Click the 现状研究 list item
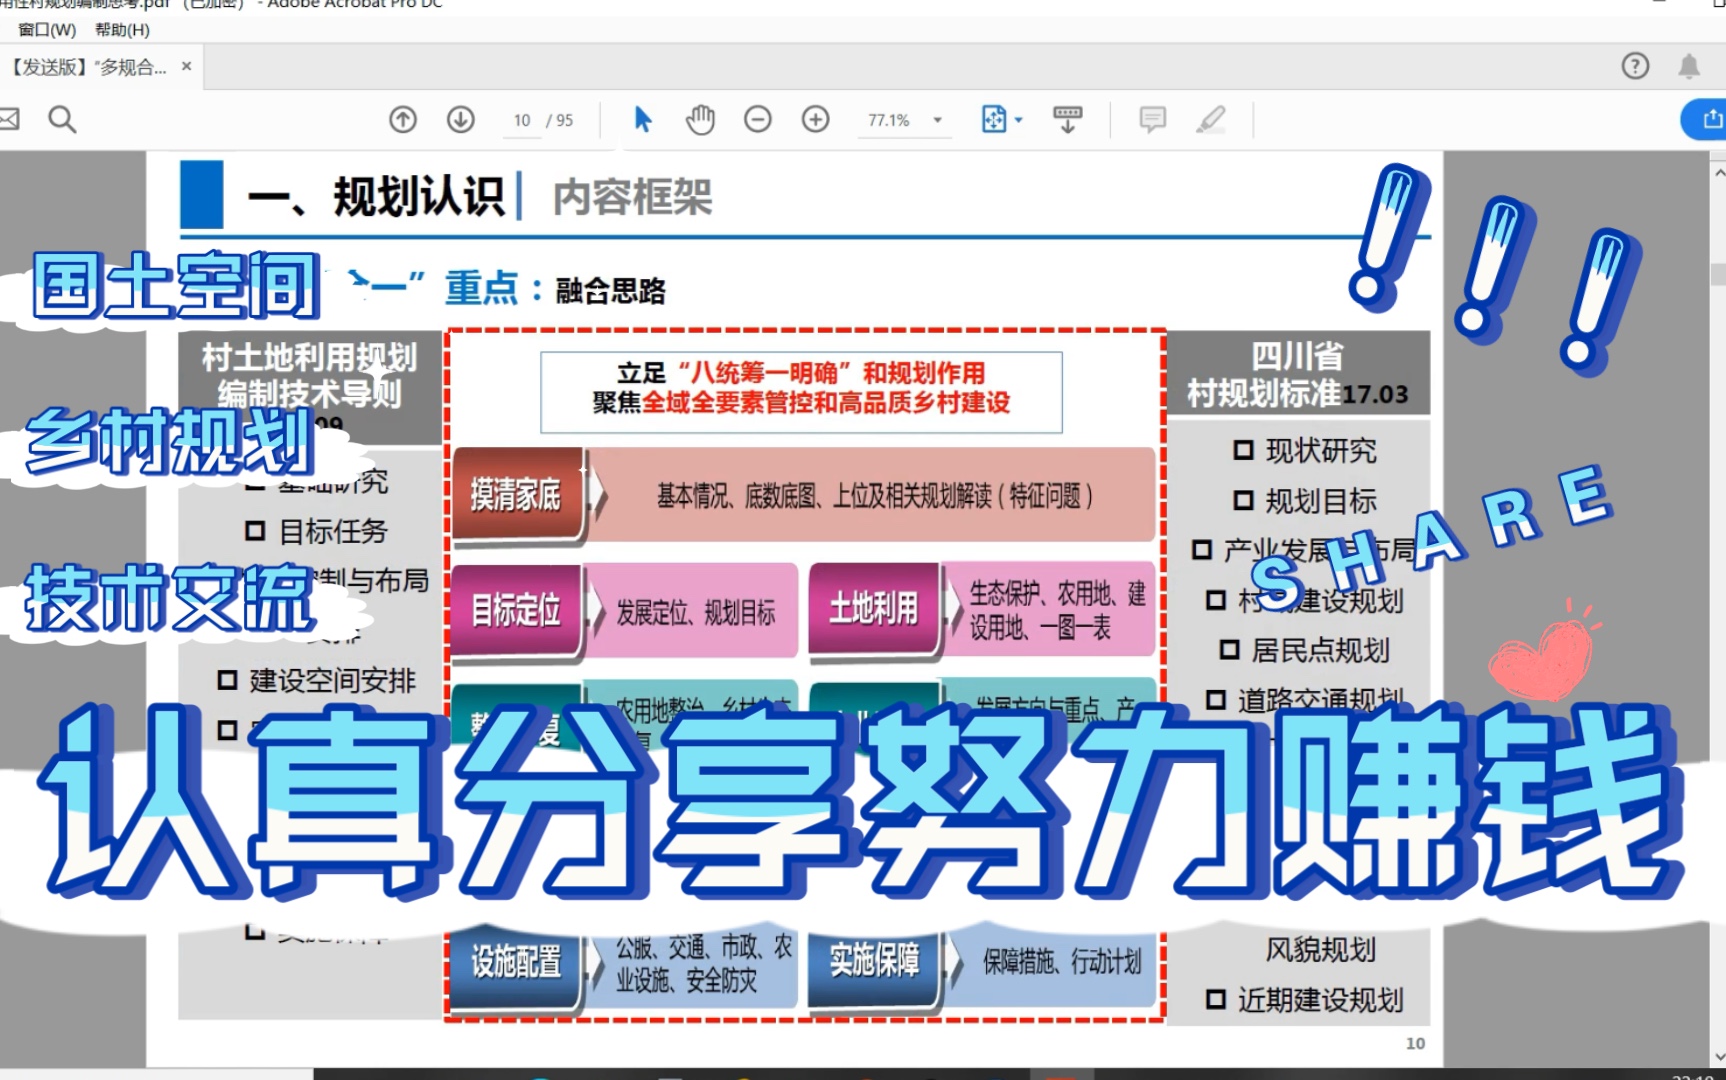 [x=1305, y=451]
